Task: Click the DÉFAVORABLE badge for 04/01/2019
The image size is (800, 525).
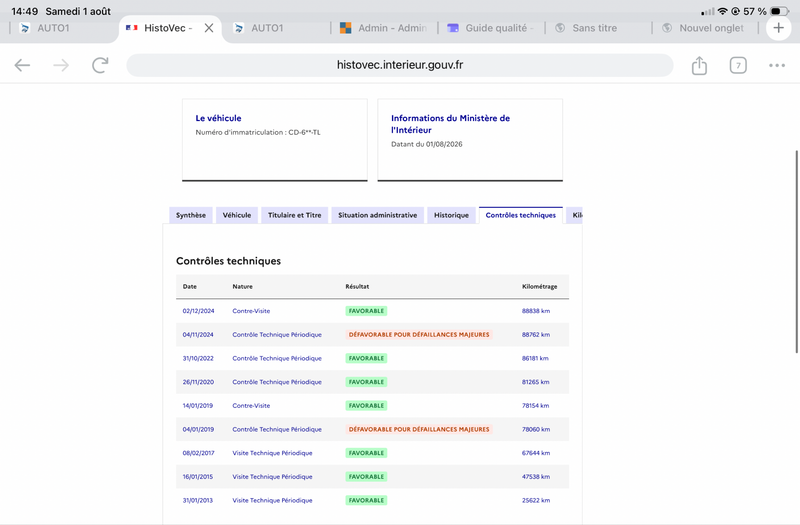Action: coord(419,430)
